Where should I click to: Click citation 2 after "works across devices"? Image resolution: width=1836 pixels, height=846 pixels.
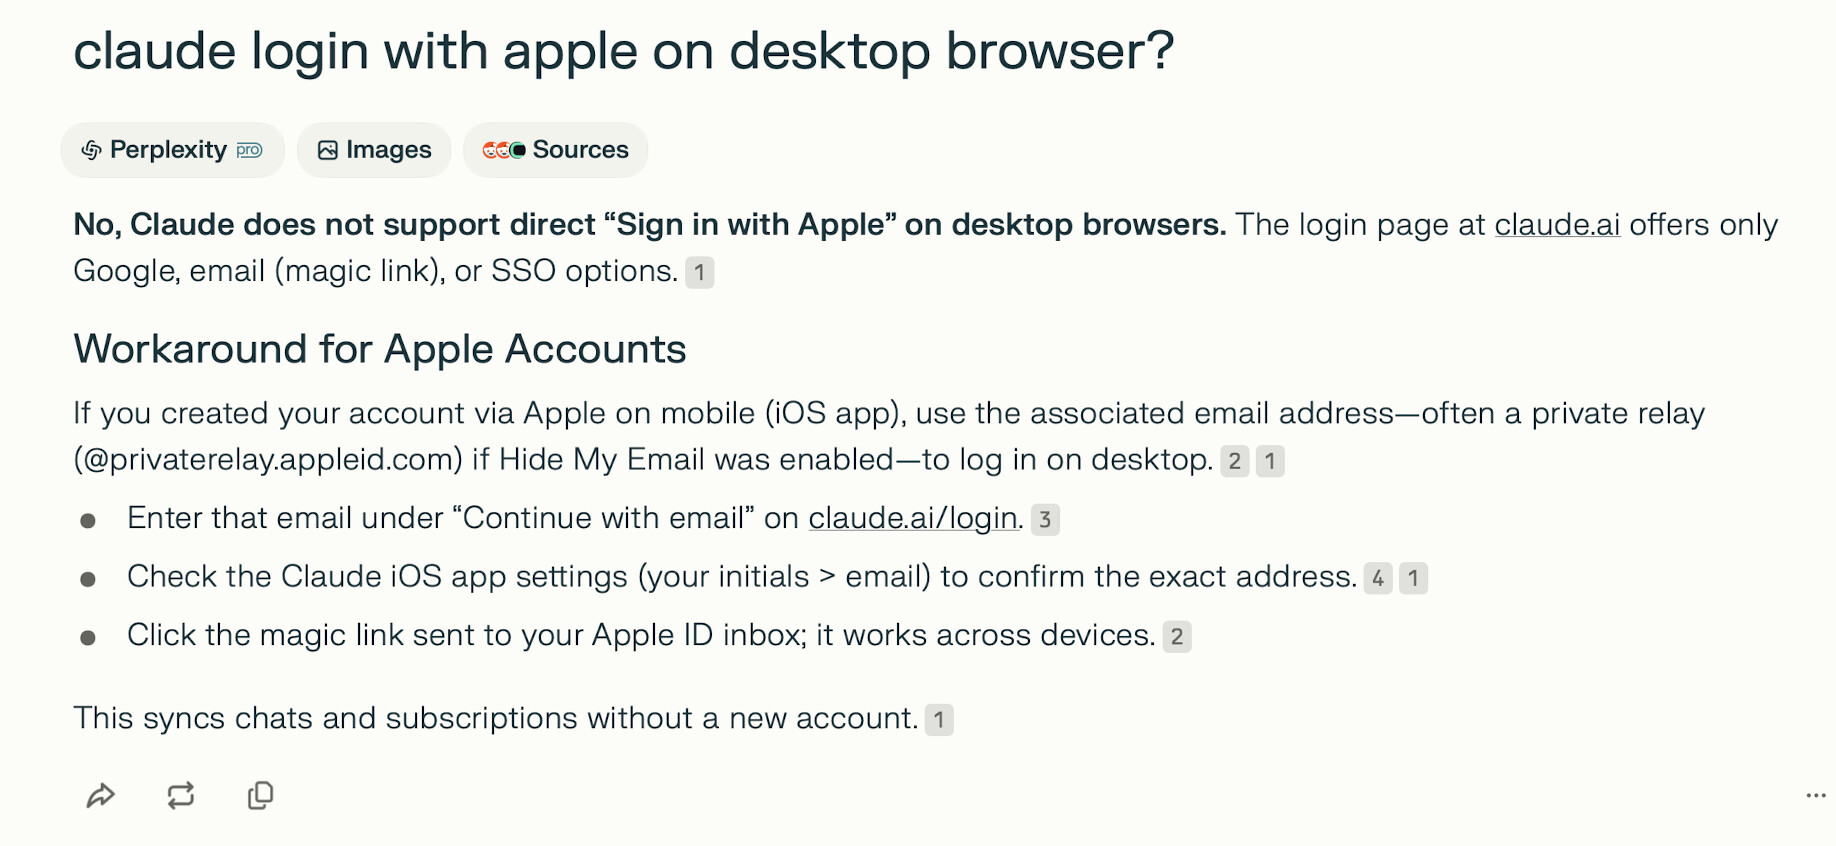tap(1177, 636)
